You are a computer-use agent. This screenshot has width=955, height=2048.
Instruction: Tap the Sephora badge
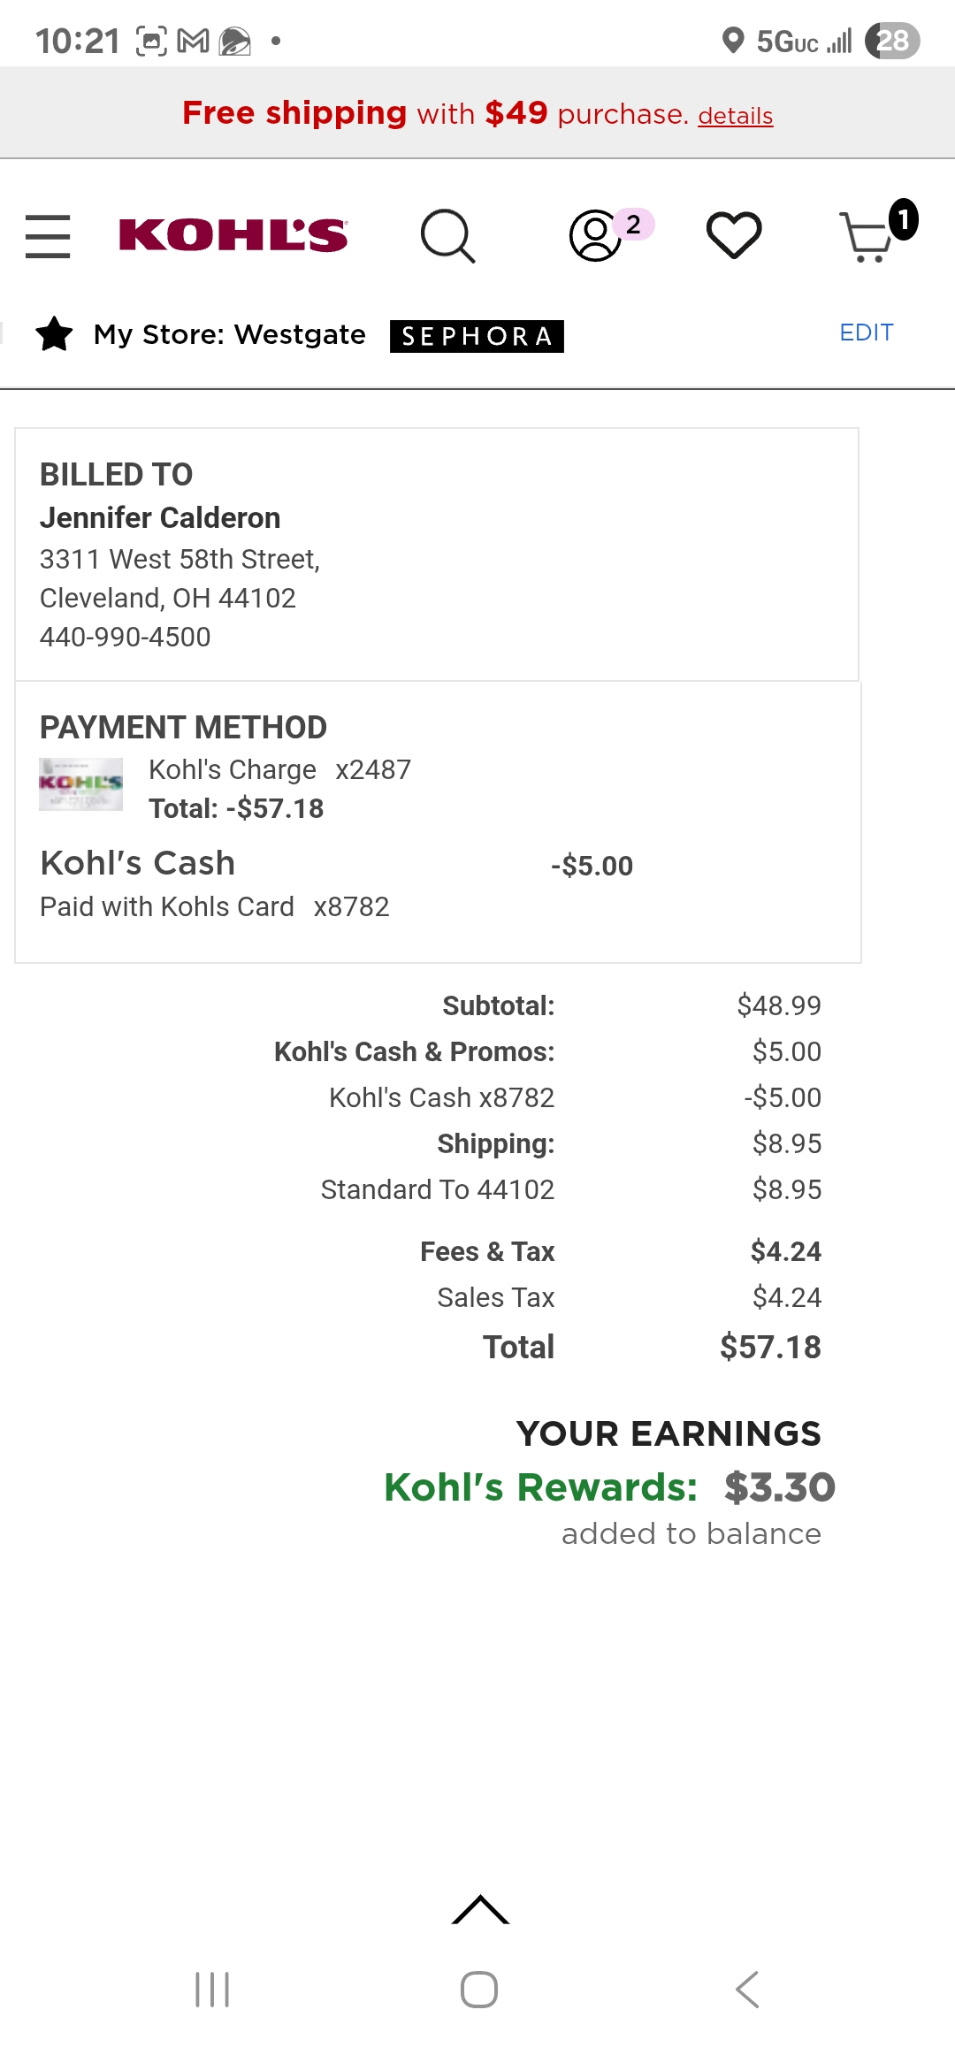(x=477, y=336)
